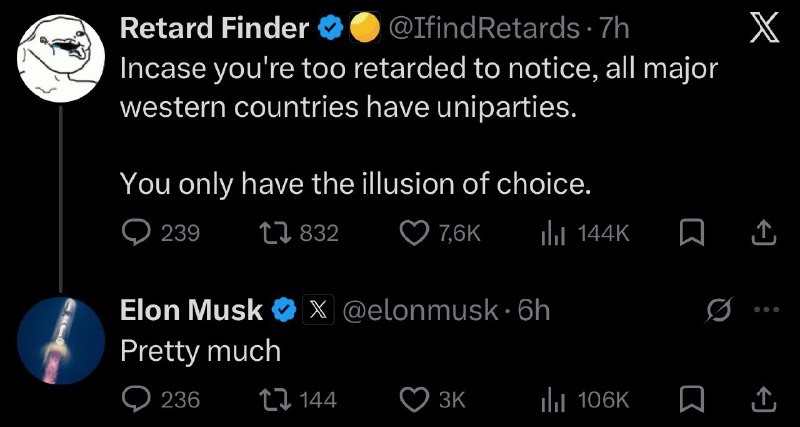The height and width of the screenshot is (427, 800).
Task: Open Elon Musk's rocket profile picture
Action: point(61,340)
